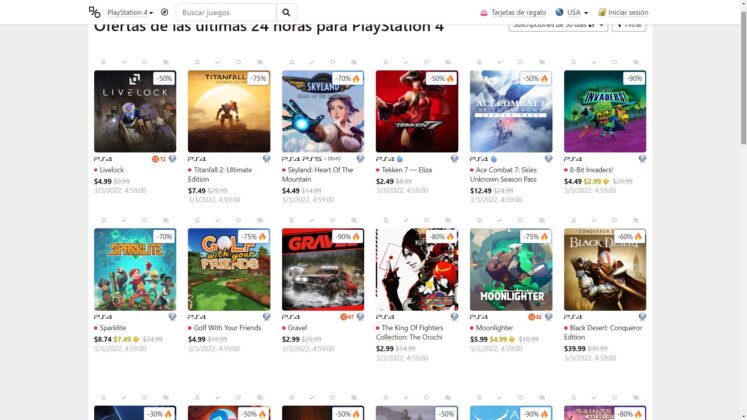The height and width of the screenshot is (420, 747).
Task: Open the compass discover icon
Action: pos(164,12)
